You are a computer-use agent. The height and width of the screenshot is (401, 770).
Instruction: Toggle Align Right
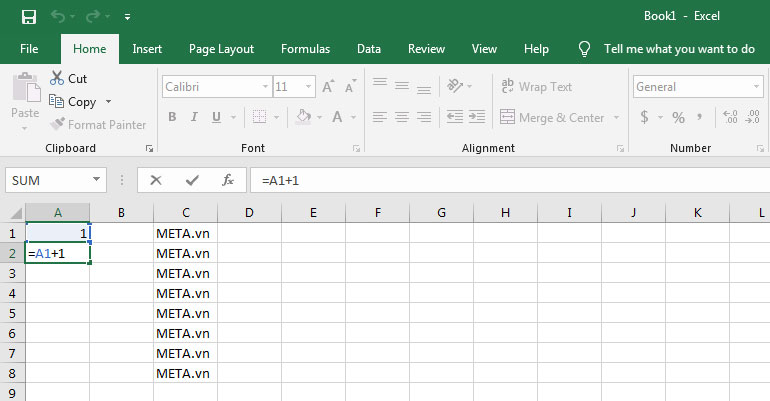[424, 117]
